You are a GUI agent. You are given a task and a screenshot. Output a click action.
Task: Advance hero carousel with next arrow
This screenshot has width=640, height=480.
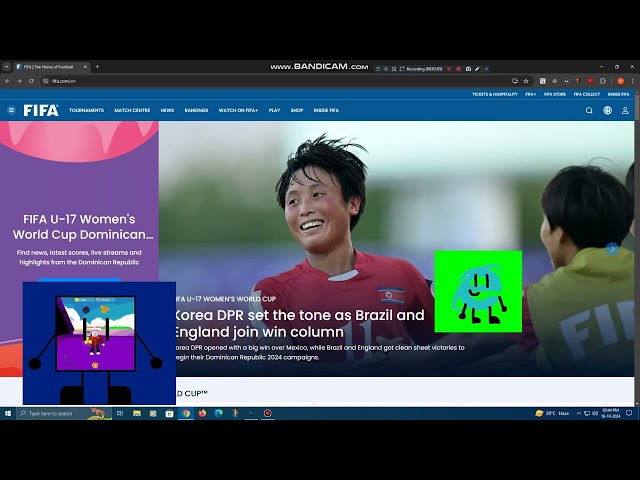coord(612,249)
